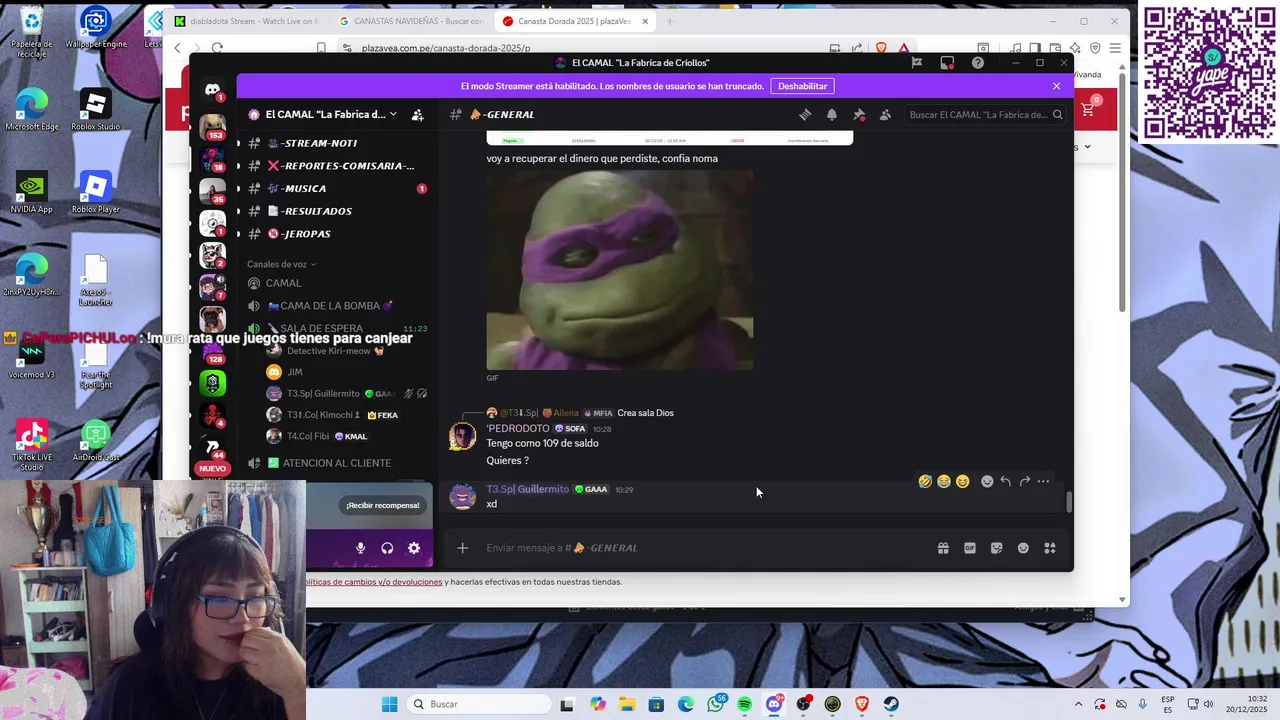This screenshot has width=1280, height=720.
Task: Deafen with the headphones icon
Action: pos(387,548)
